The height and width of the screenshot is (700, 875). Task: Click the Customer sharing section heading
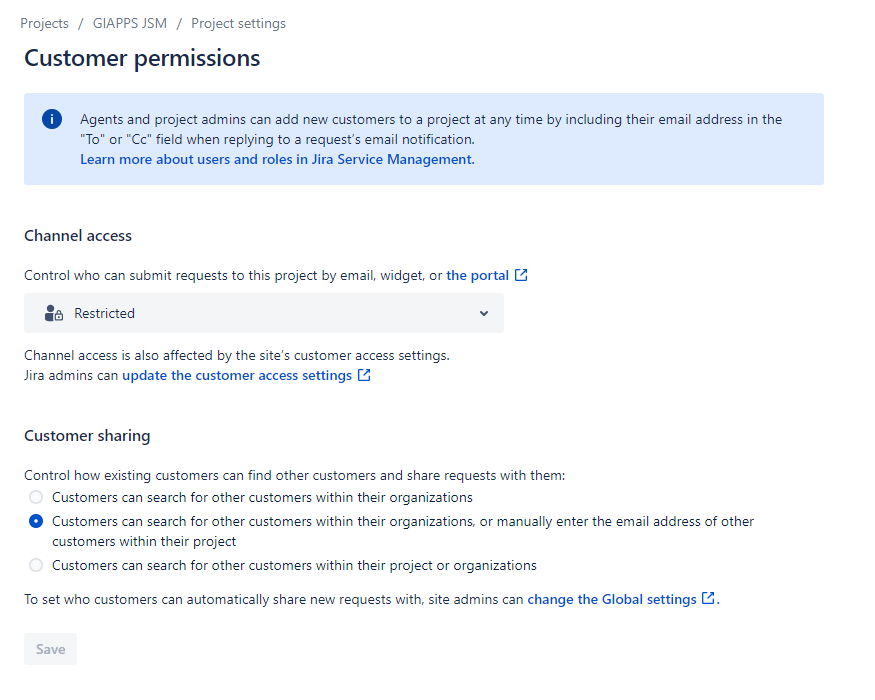pyautogui.click(x=87, y=435)
